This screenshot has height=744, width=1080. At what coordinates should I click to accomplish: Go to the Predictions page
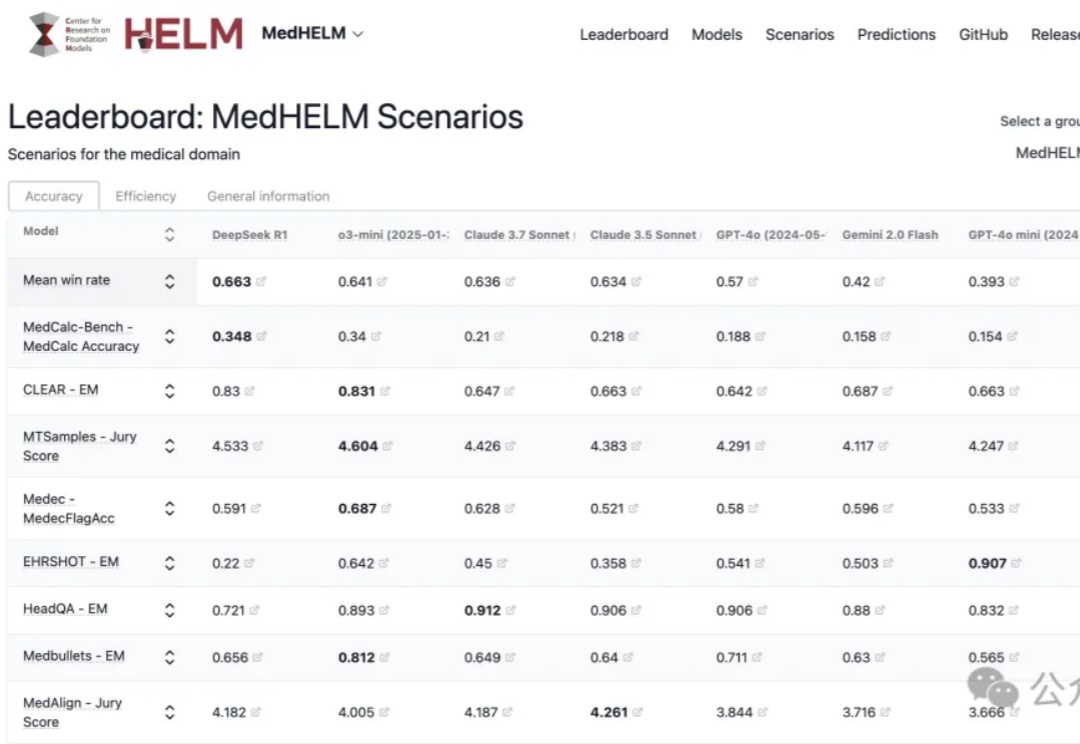(896, 34)
